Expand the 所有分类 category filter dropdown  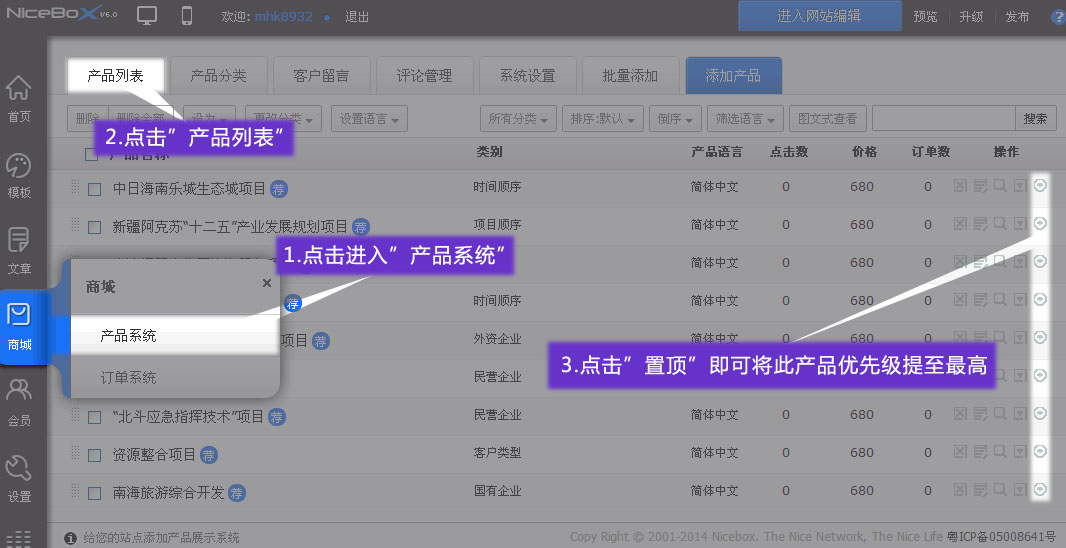(x=518, y=119)
